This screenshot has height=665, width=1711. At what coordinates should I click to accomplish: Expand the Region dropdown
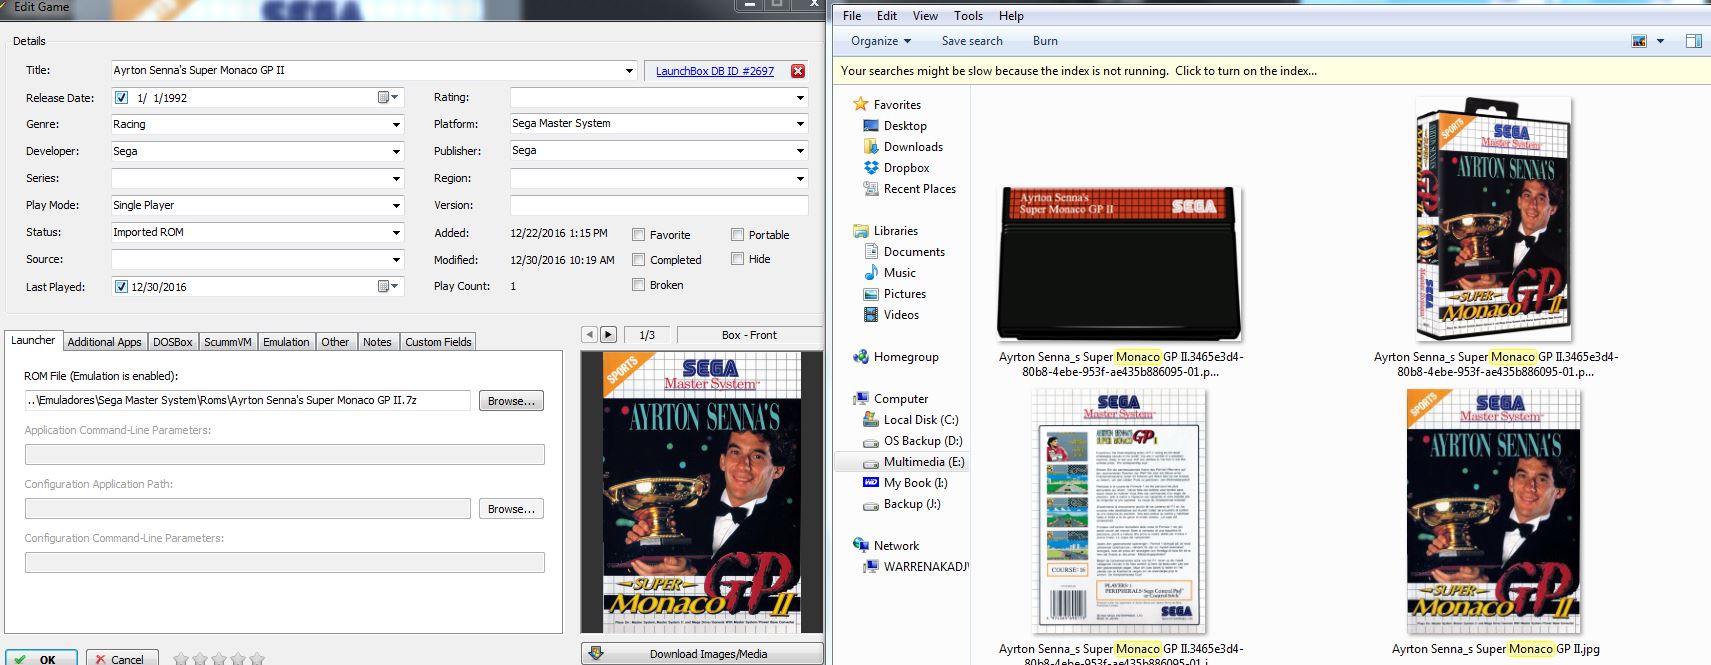point(800,178)
